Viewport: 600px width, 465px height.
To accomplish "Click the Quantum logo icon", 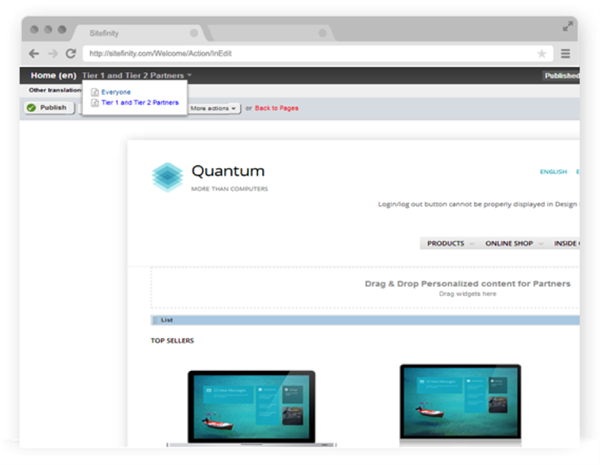I will point(166,176).
